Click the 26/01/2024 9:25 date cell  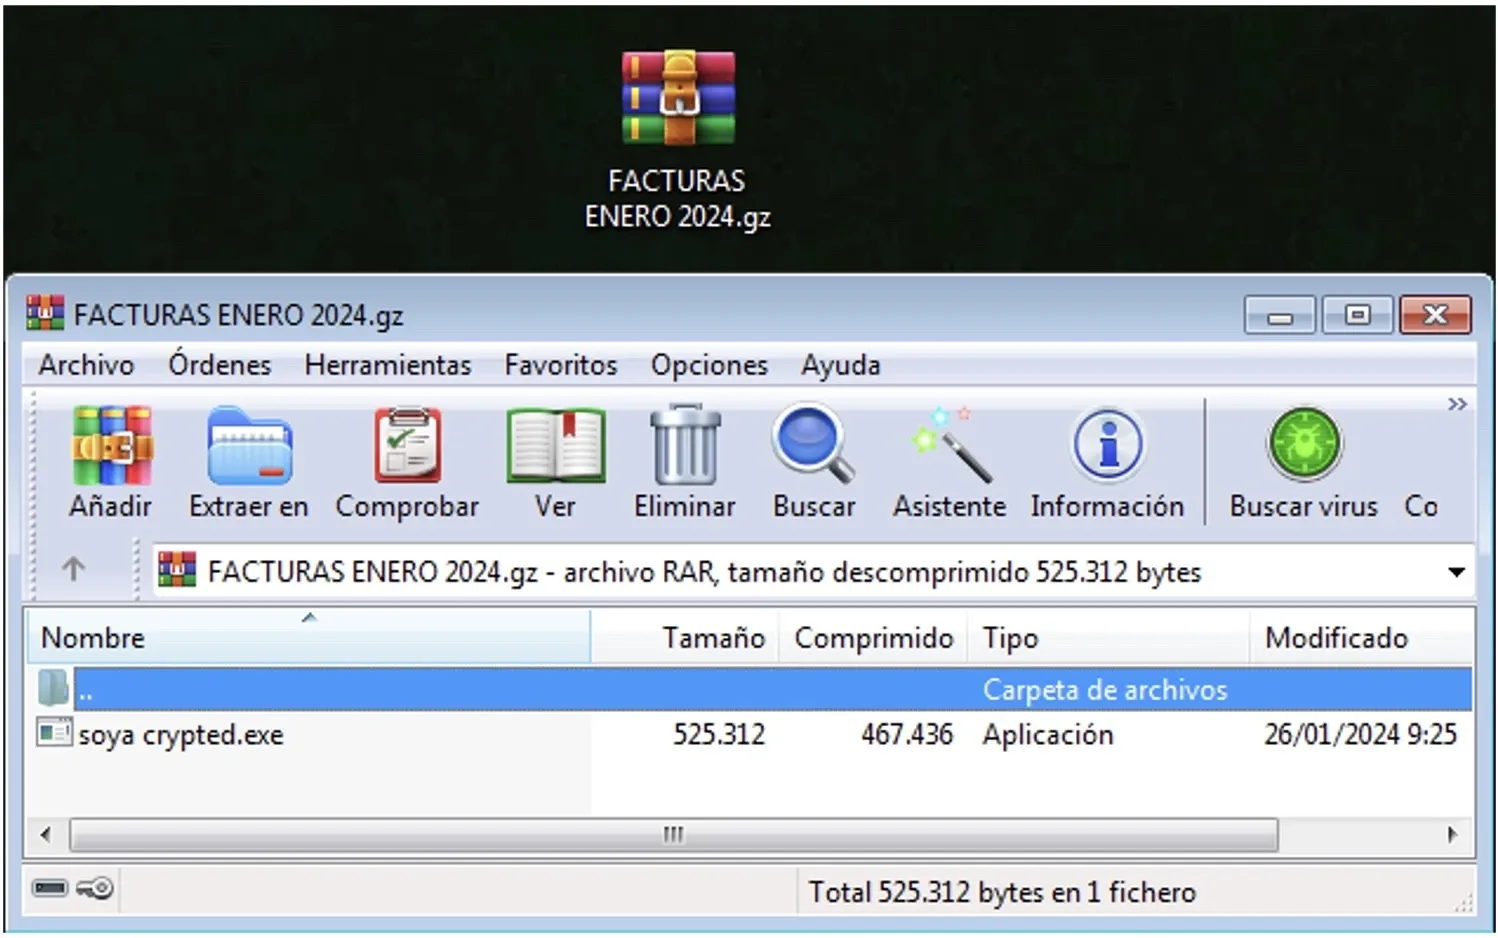coord(1360,735)
